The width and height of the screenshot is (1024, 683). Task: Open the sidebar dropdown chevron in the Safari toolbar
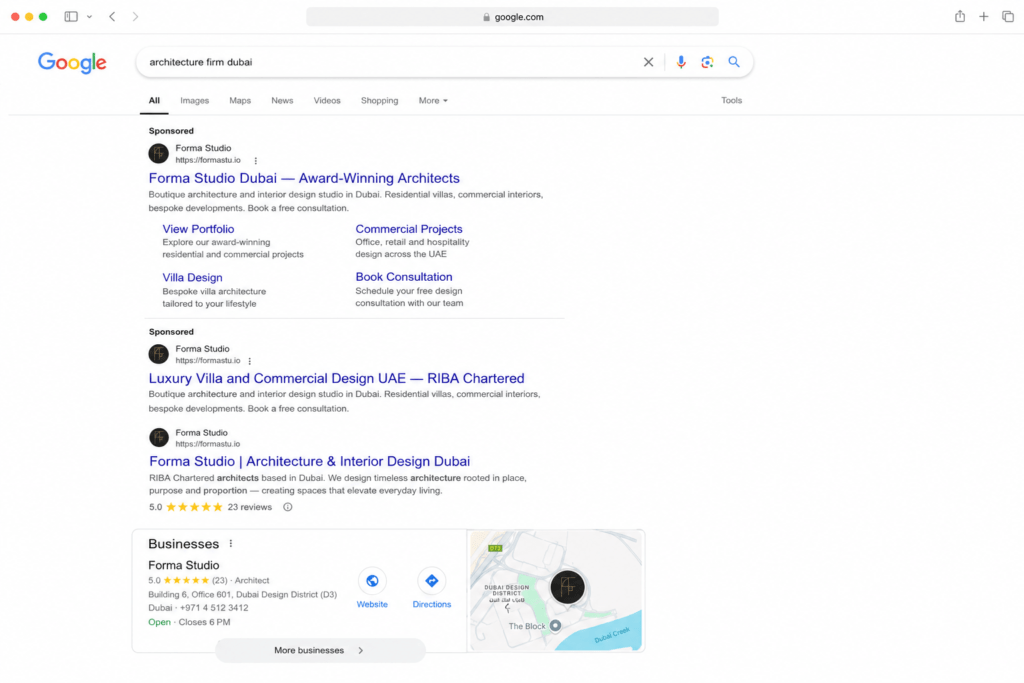(x=89, y=16)
